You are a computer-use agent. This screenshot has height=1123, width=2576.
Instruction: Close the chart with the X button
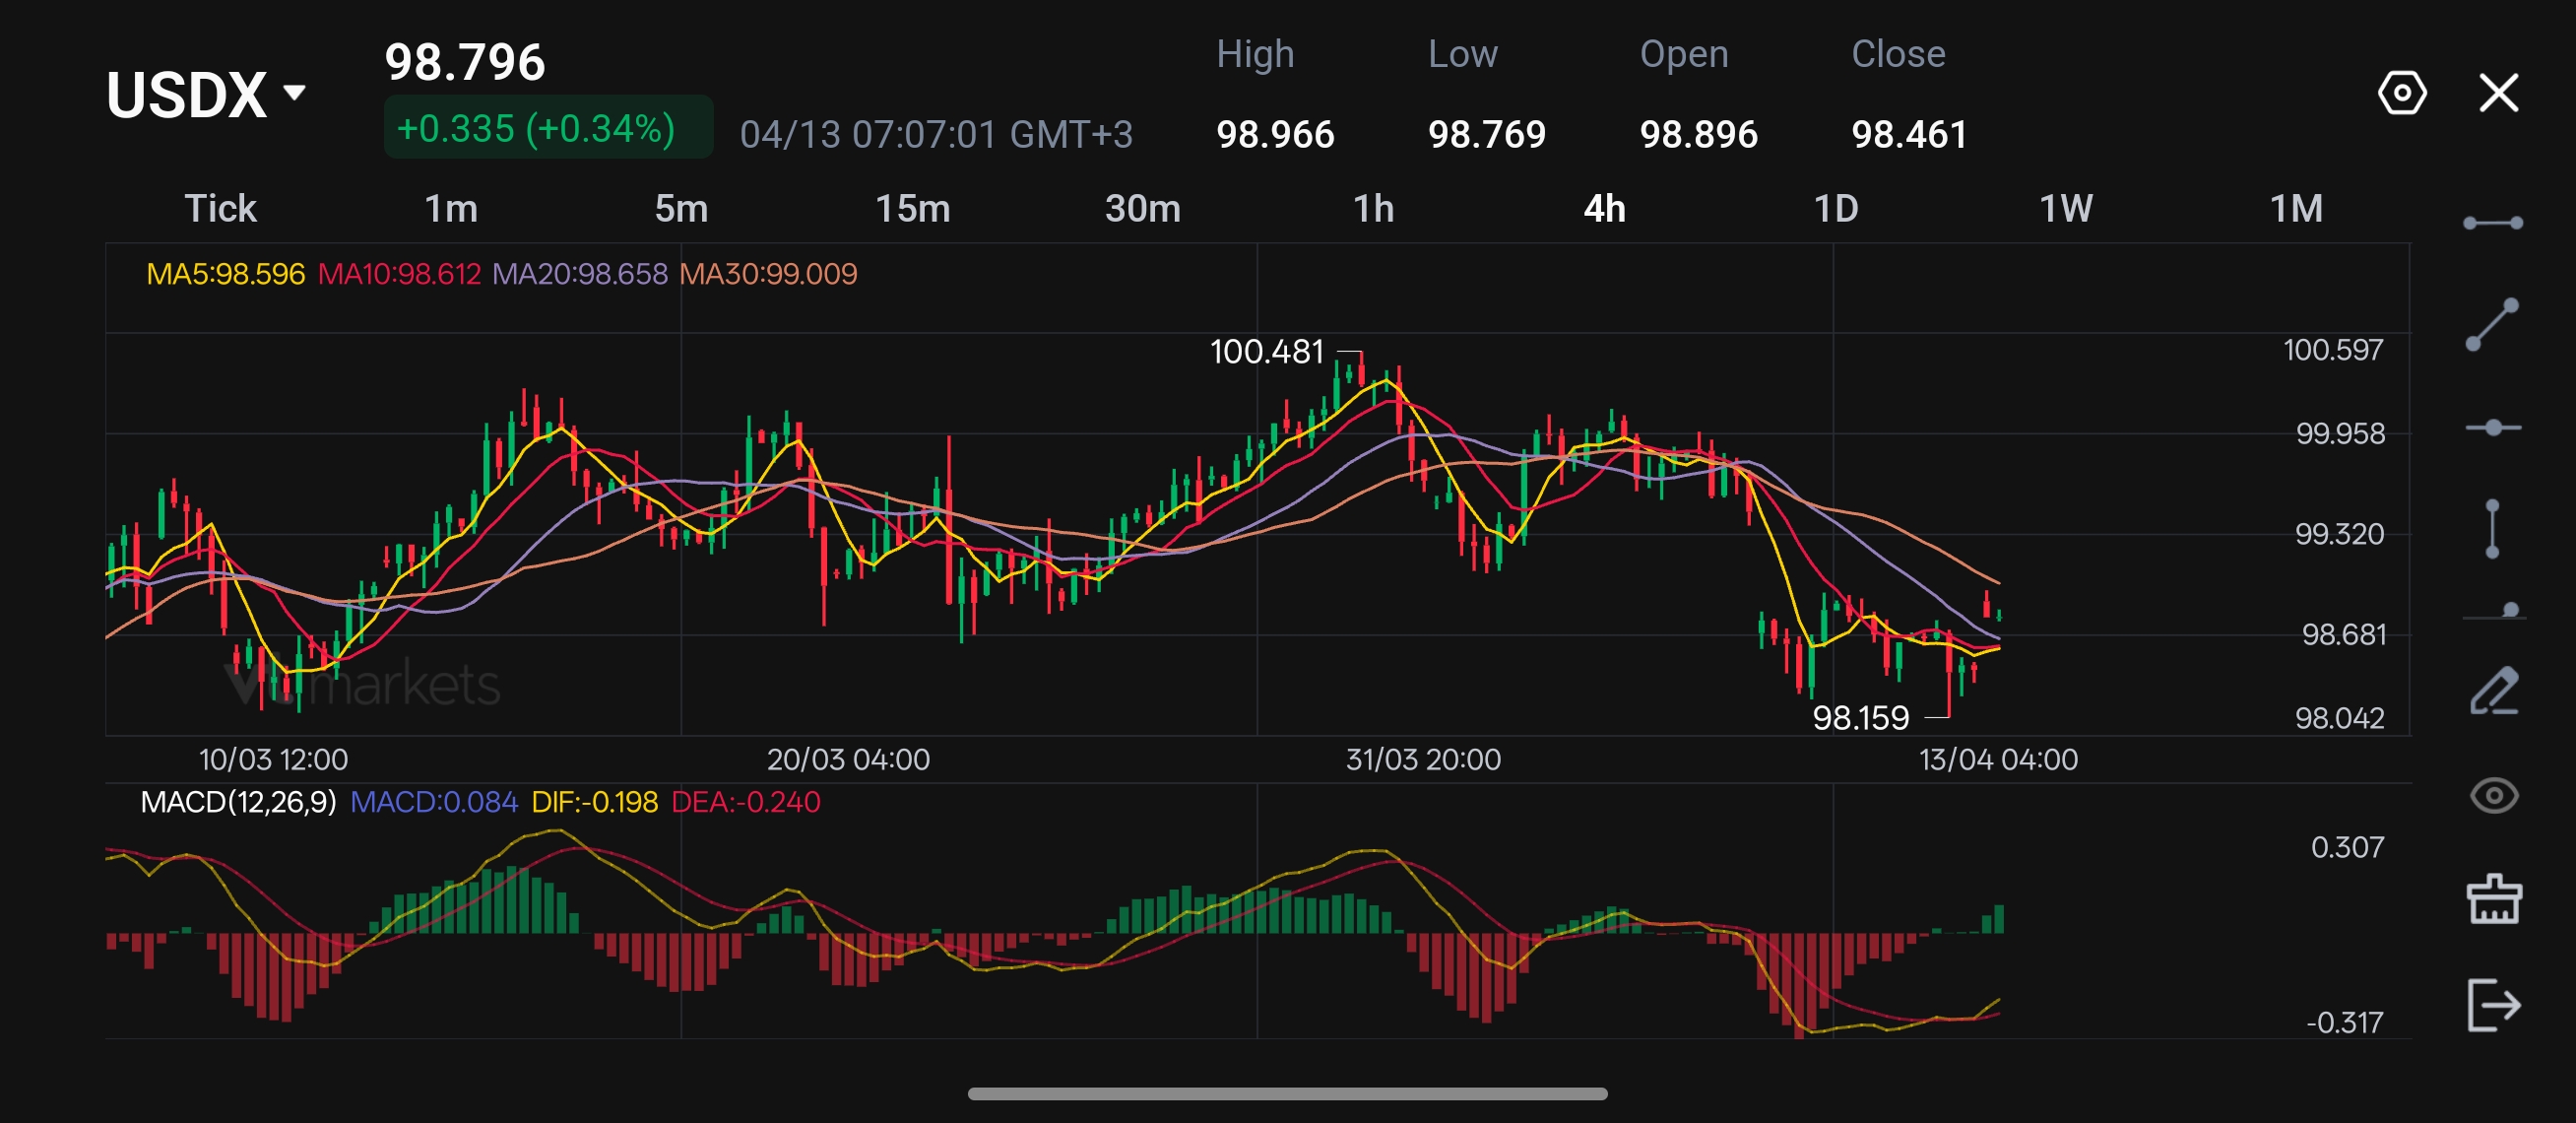tap(2498, 93)
